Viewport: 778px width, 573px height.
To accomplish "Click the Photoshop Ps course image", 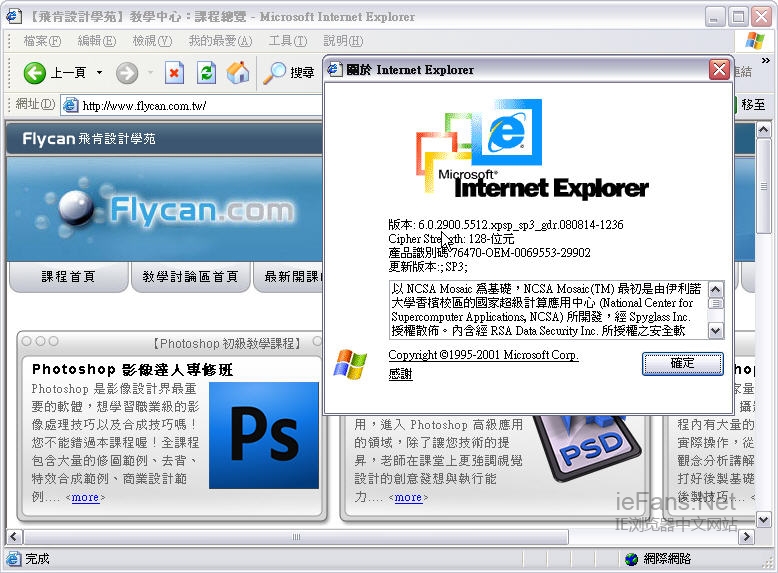I will (x=264, y=434).
